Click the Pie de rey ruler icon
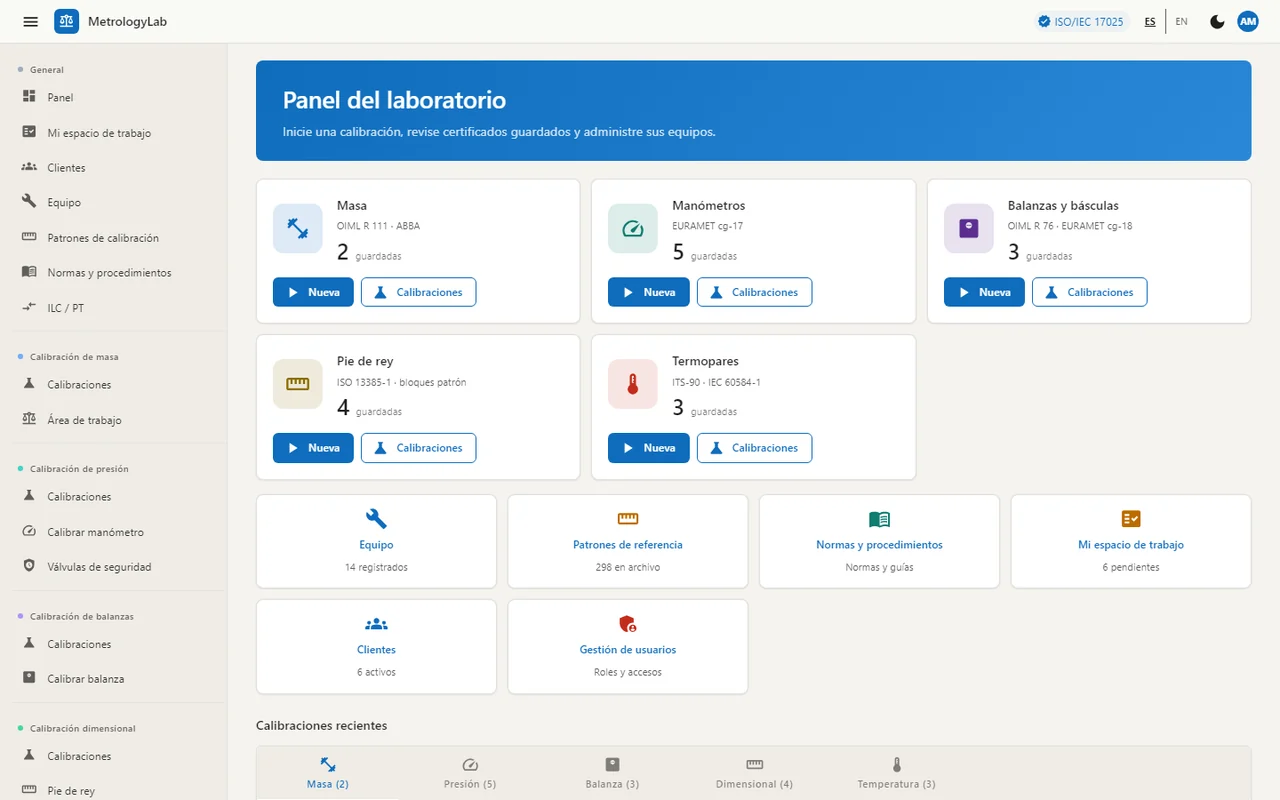Viewport: 1280px width, 800px height. click(x=298, y=384)
